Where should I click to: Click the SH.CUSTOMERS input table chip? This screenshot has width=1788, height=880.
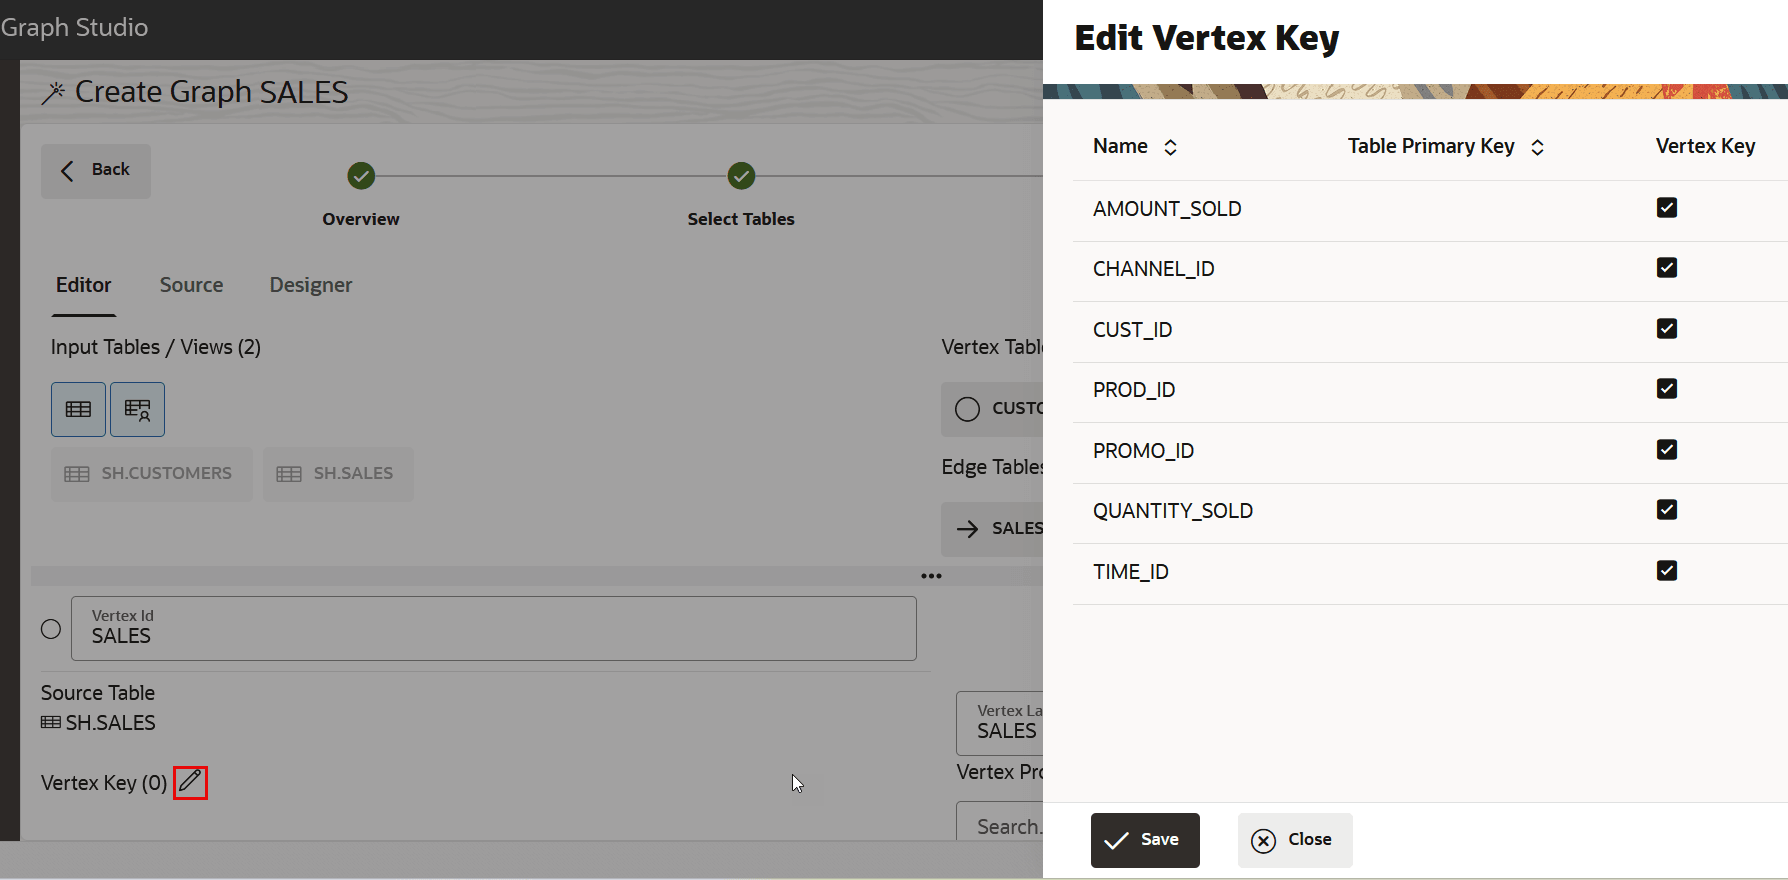[151, 474]
